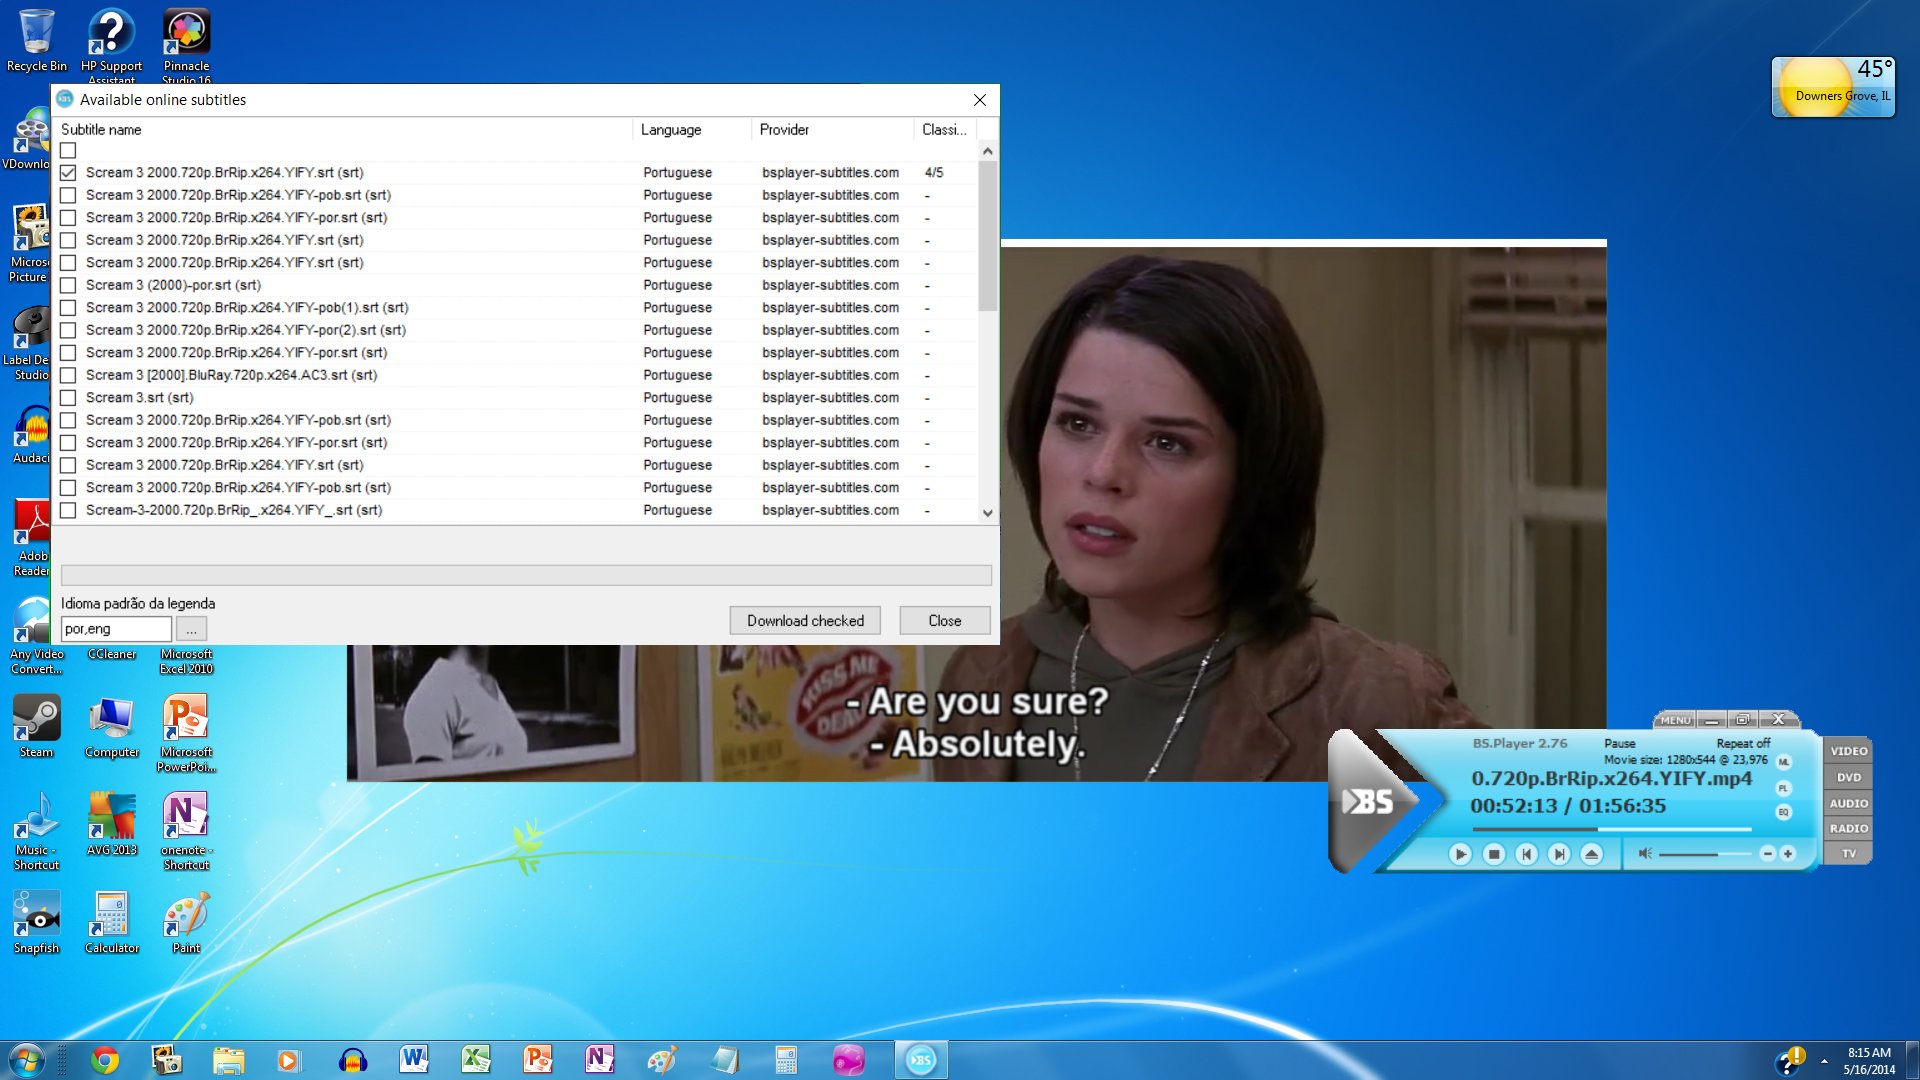Screen dimensions: 1920x1080
Task: Open Microsoft PowerPoint desktop shortcut
Action: 186,734
